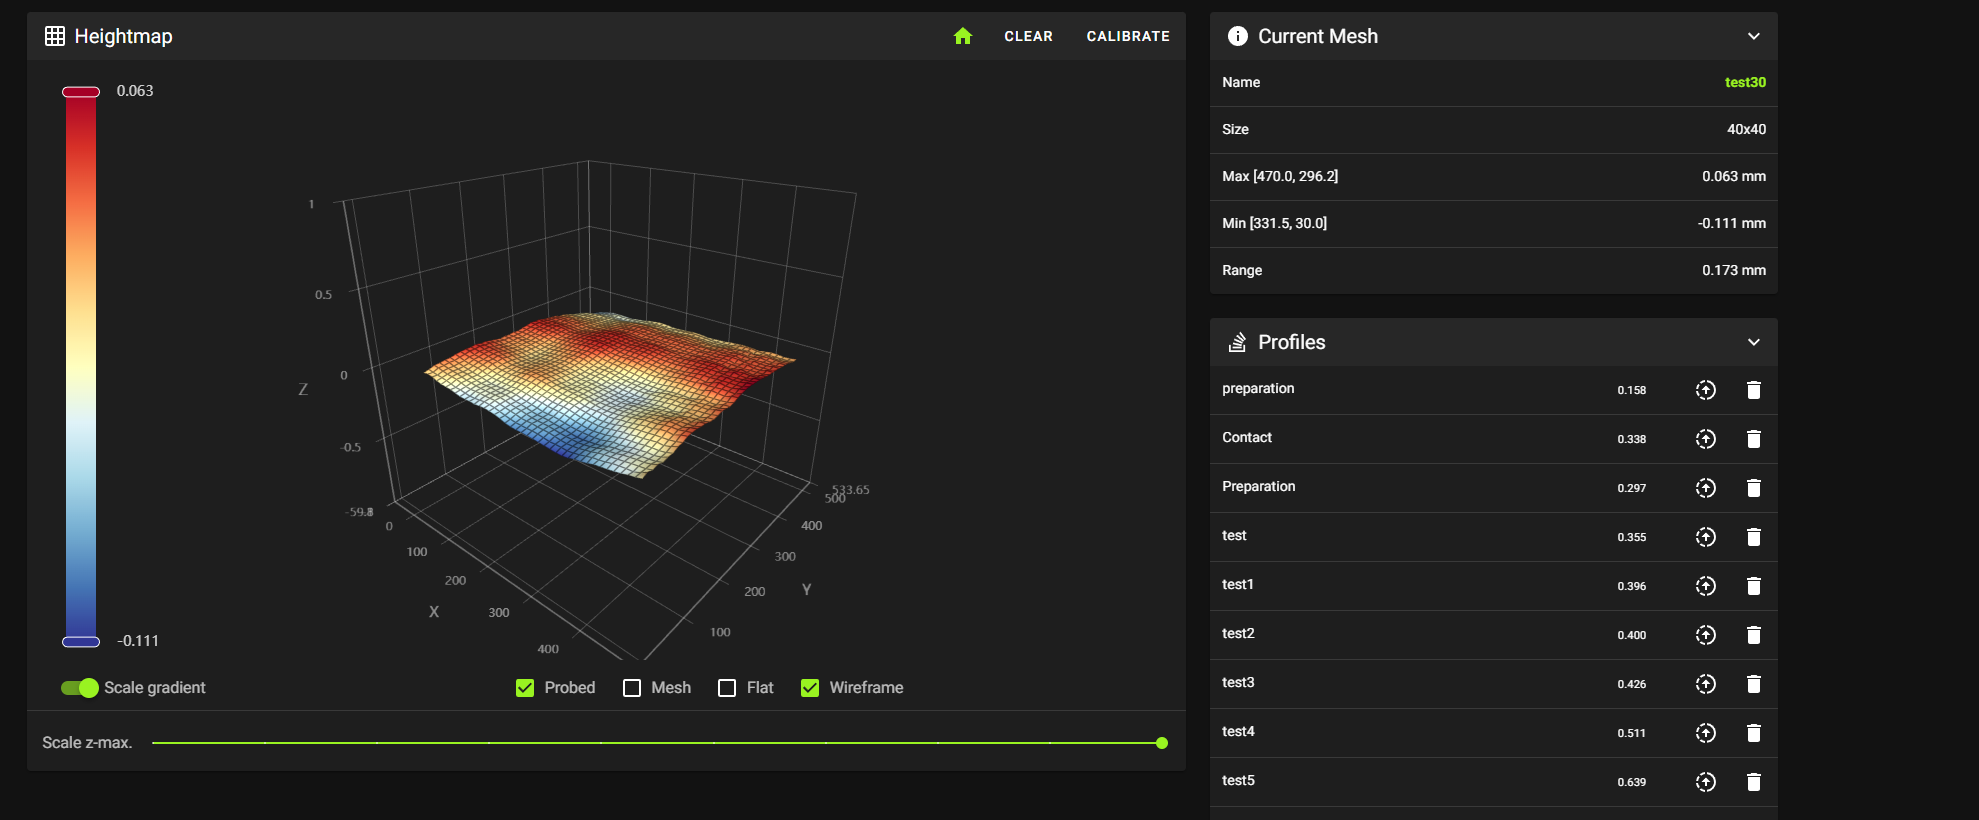The height and width of the screenshot is (820, 1979).
Task: Click the CLEAR button
Action: [1028, 36]
